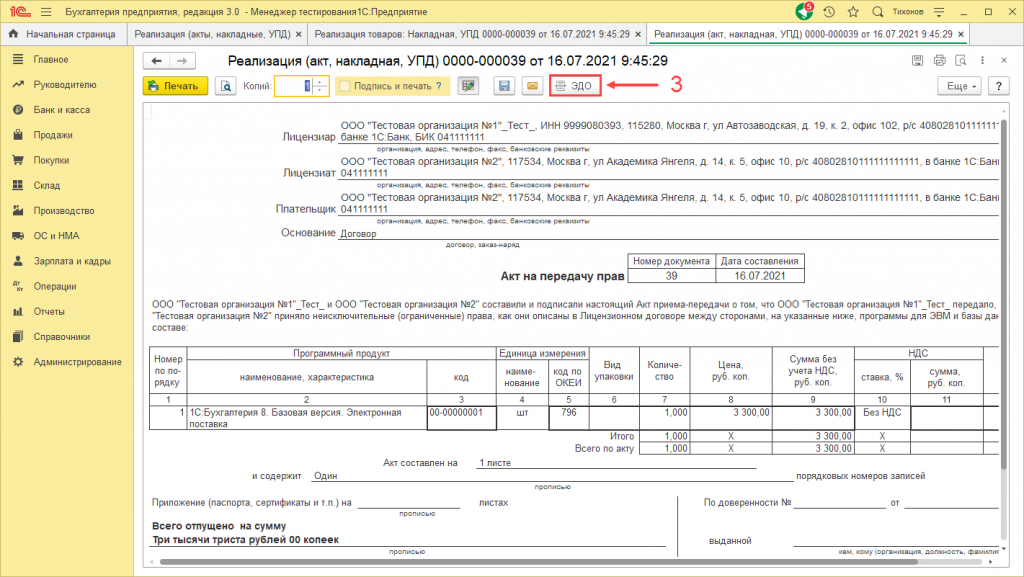This screenshot has height=577, width=1024.
Task: Click date value 16.07.2021
Action: (760, 275)
